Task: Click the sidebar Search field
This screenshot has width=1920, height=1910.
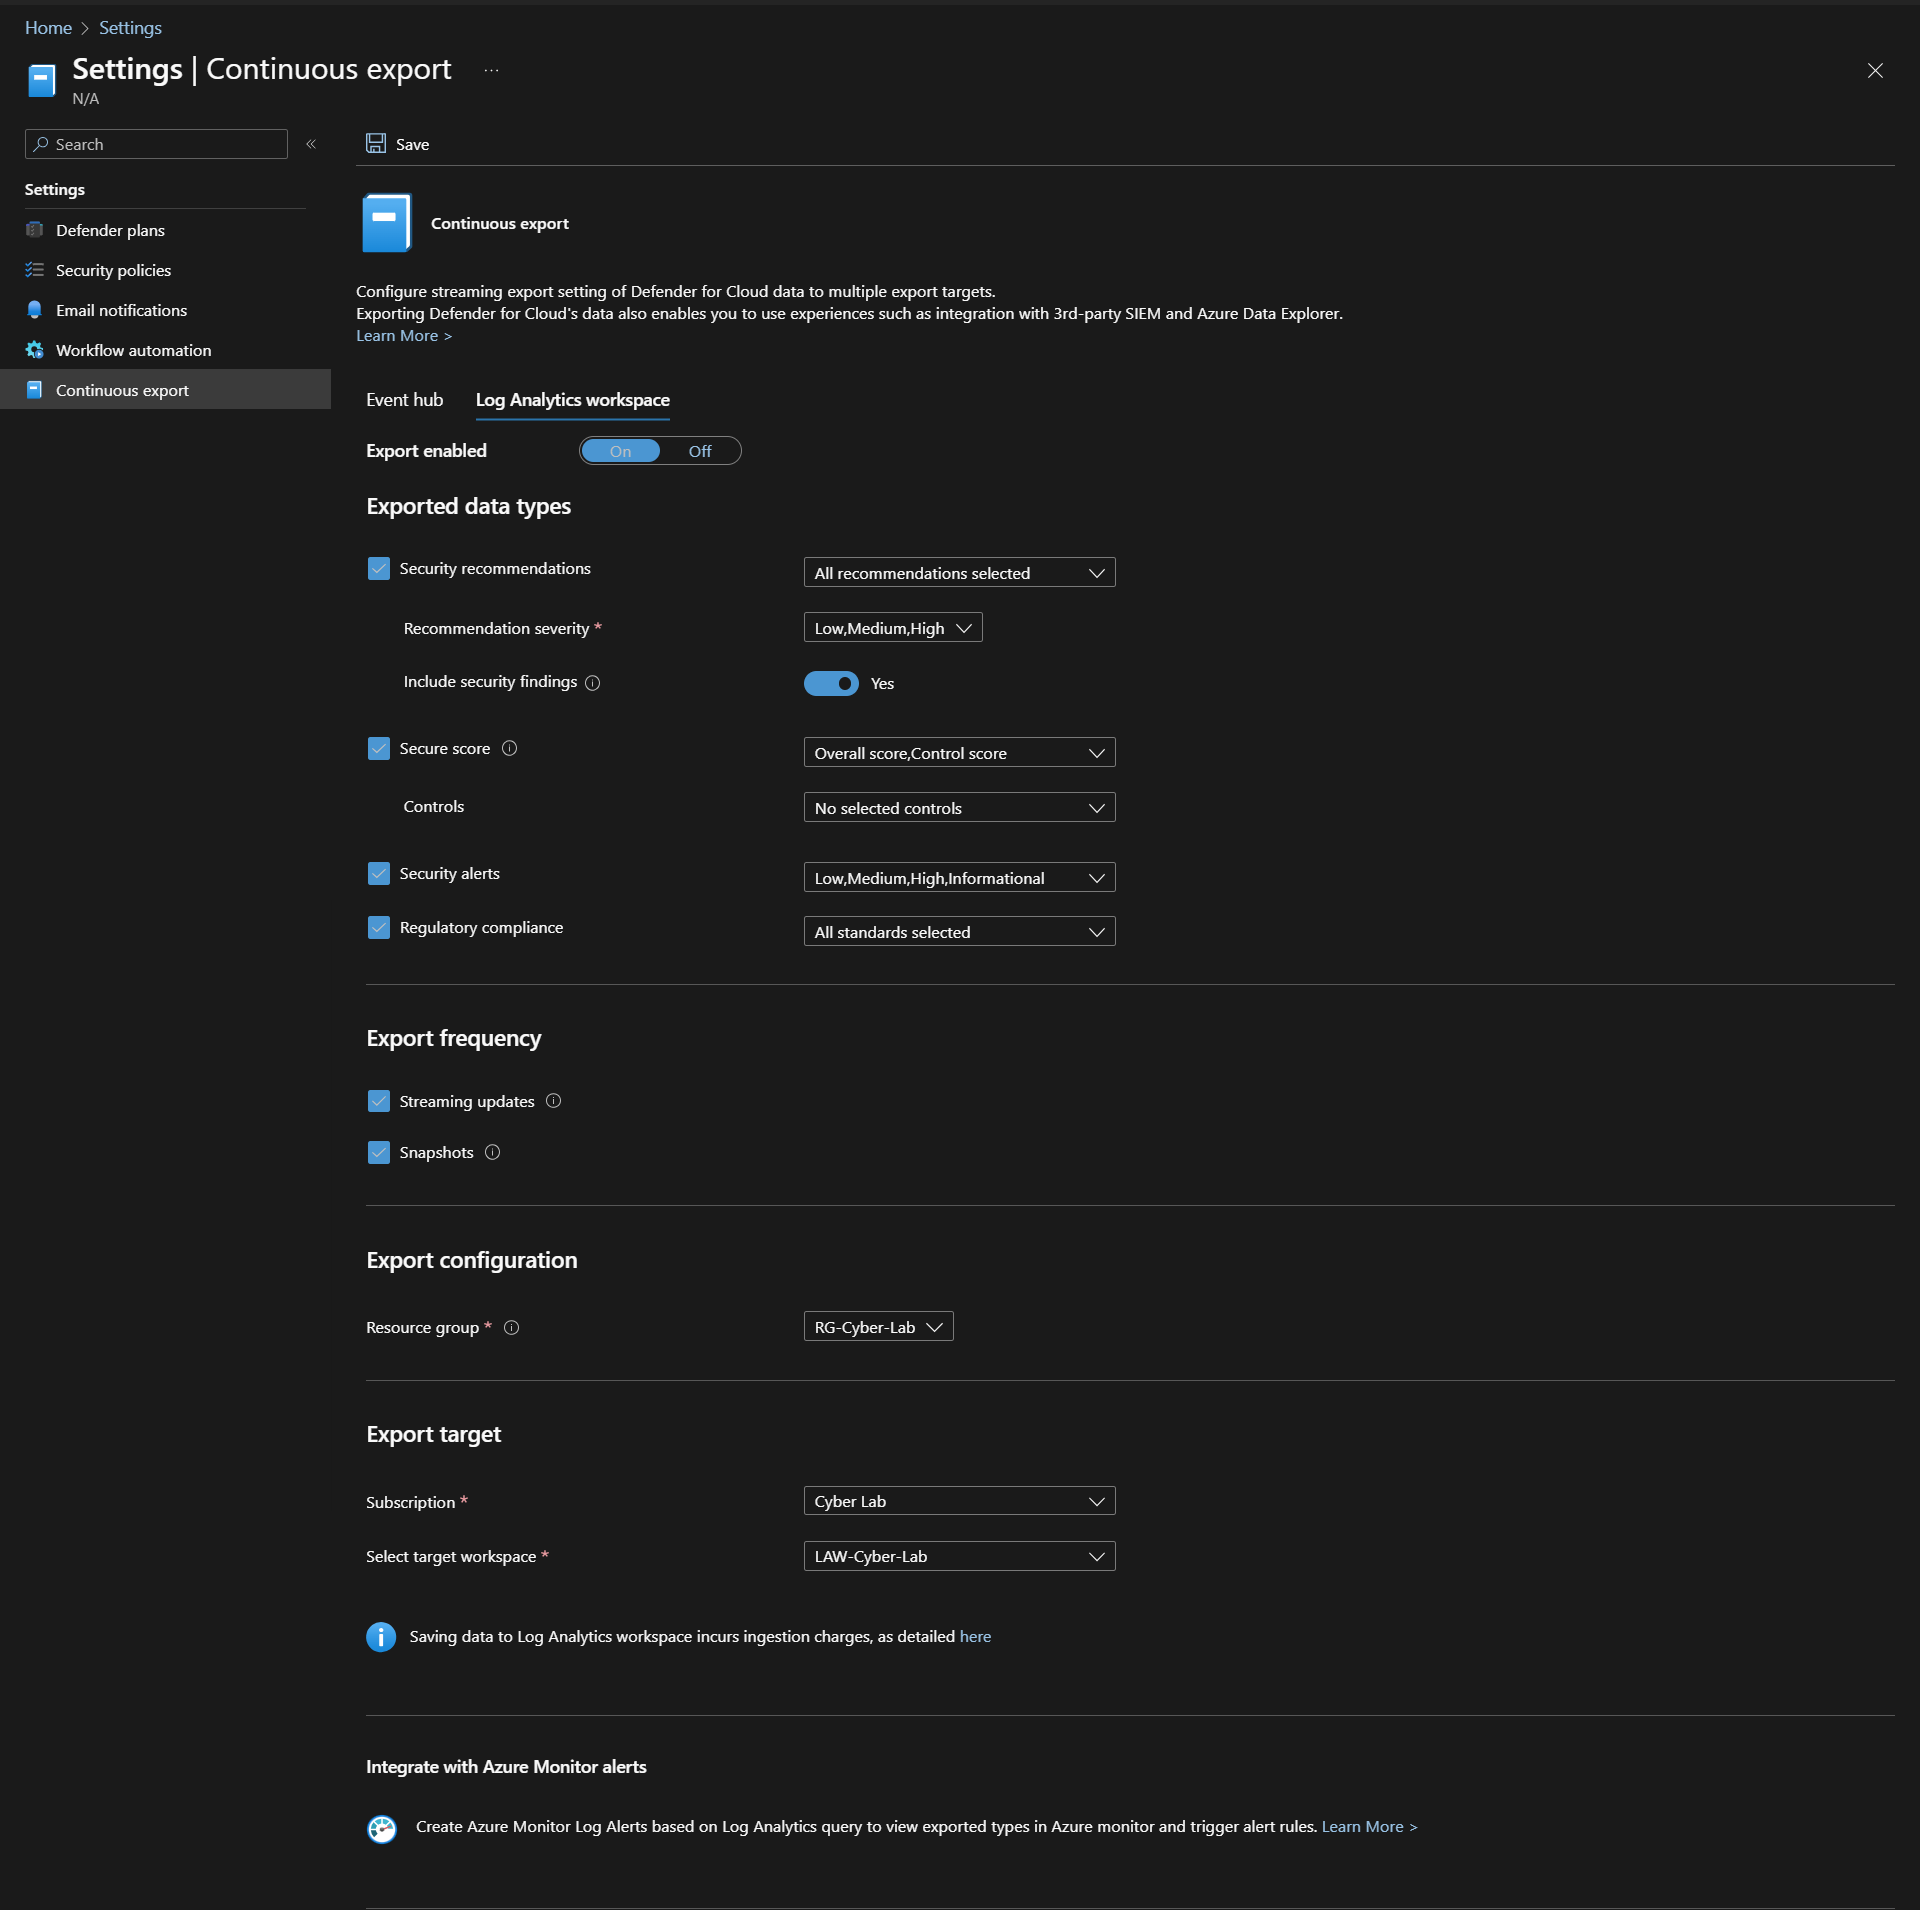Action: click(x=156, y=144)
